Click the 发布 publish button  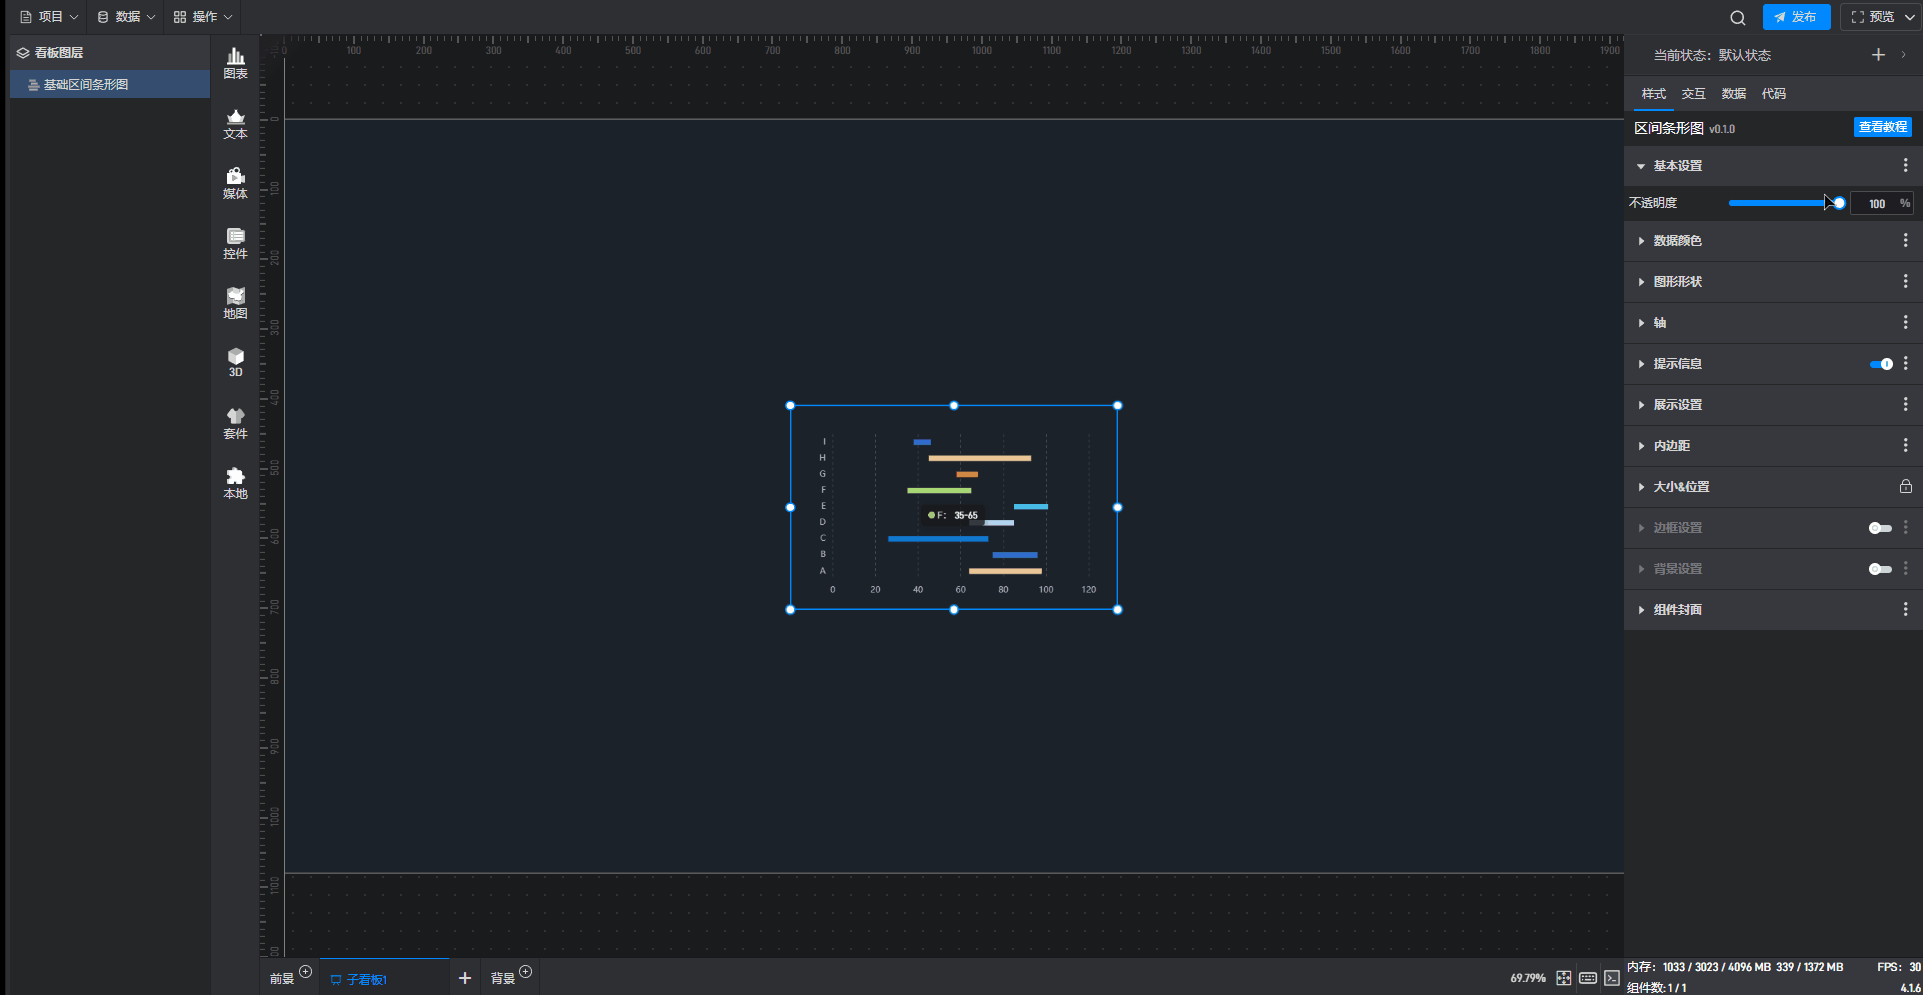(1796, 17)
